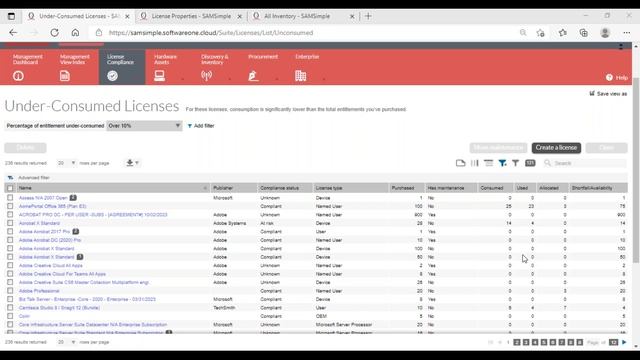Click Save view as icon
Image resolution: width=640 pixels, height=360 pixels.
[592, 93]
